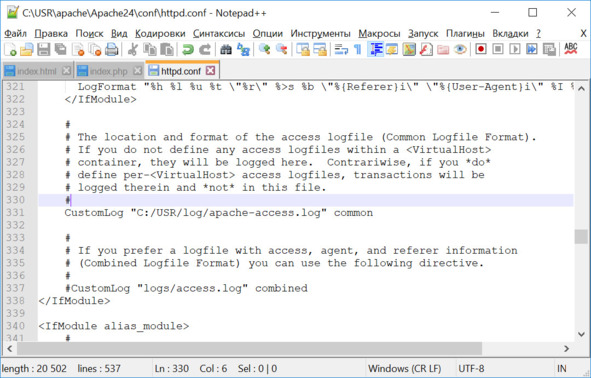
Task: Toggle the indent guide icon
Action: (375, 49)
